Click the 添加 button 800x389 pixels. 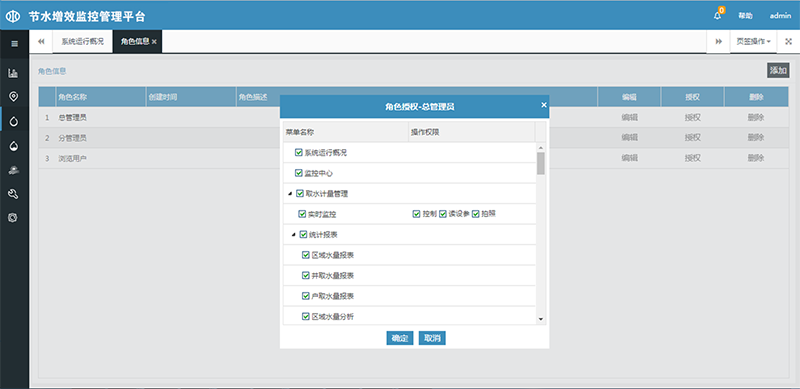(778, 70)
